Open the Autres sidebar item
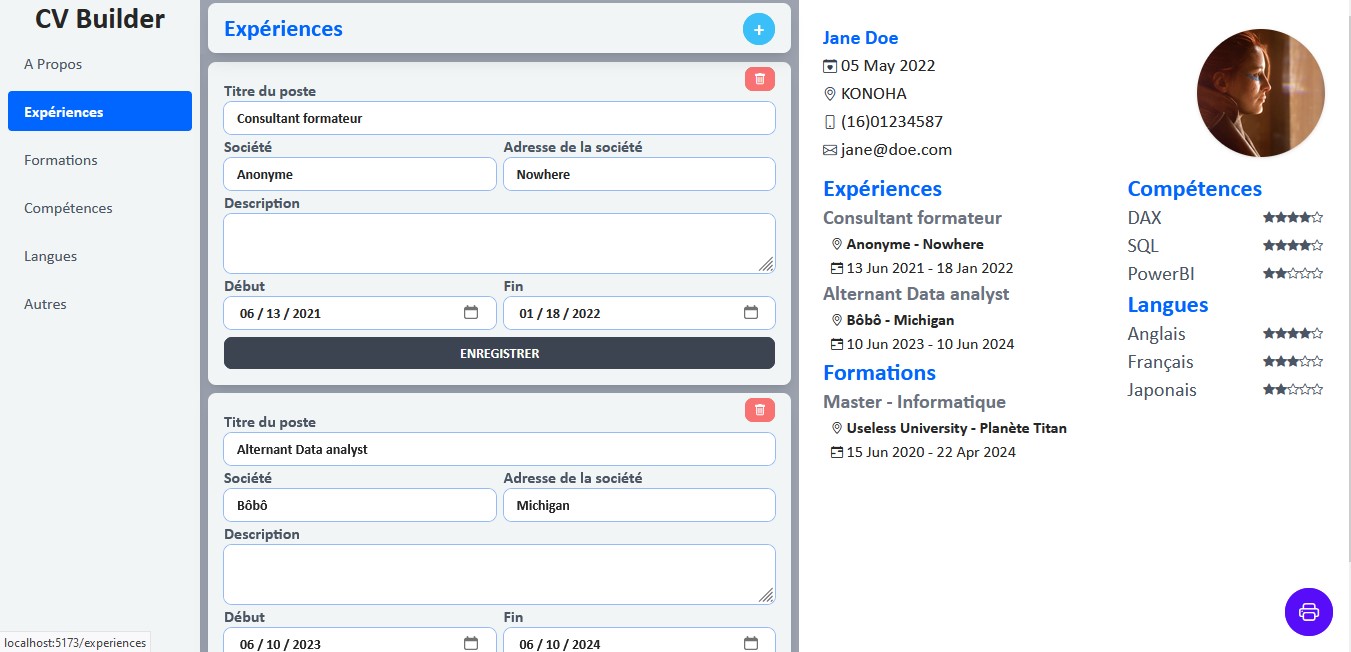The height and width of the screenshot is (652, 1351). click(45, 304)
